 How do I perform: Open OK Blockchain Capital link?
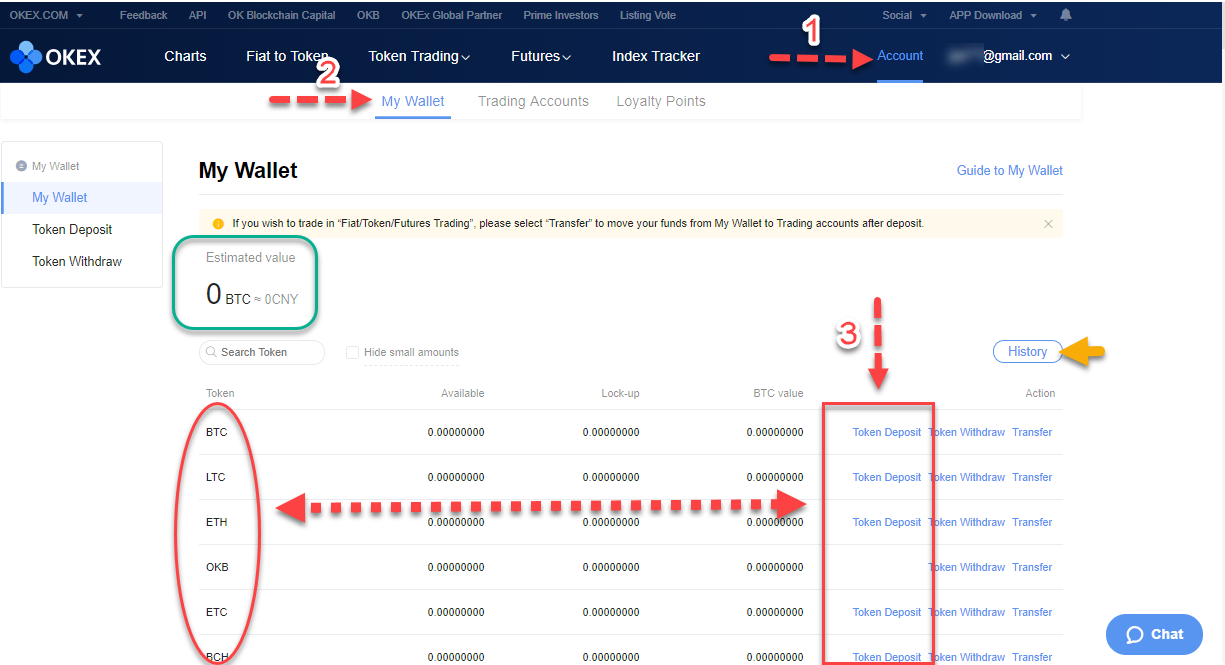click(282, 15)
